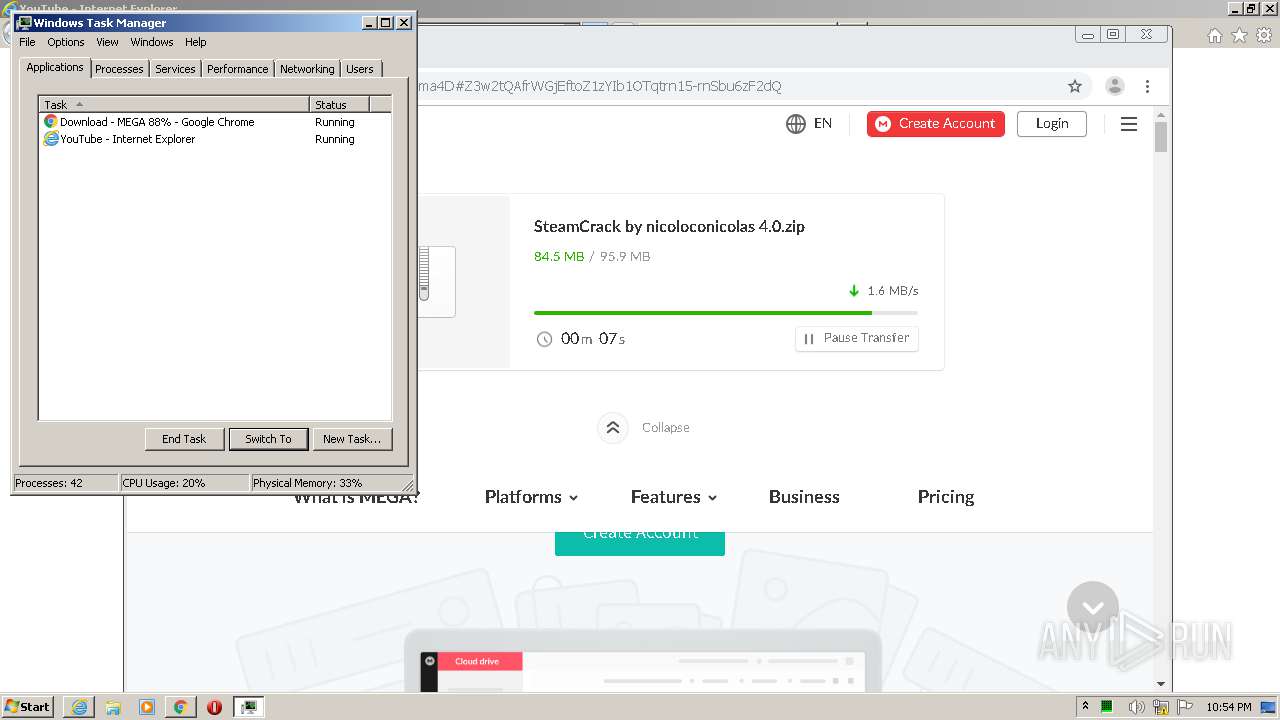Click the network tray icon
Image resolution: width=1280 pixels, height=720 pixels.
click(1161, 707)
